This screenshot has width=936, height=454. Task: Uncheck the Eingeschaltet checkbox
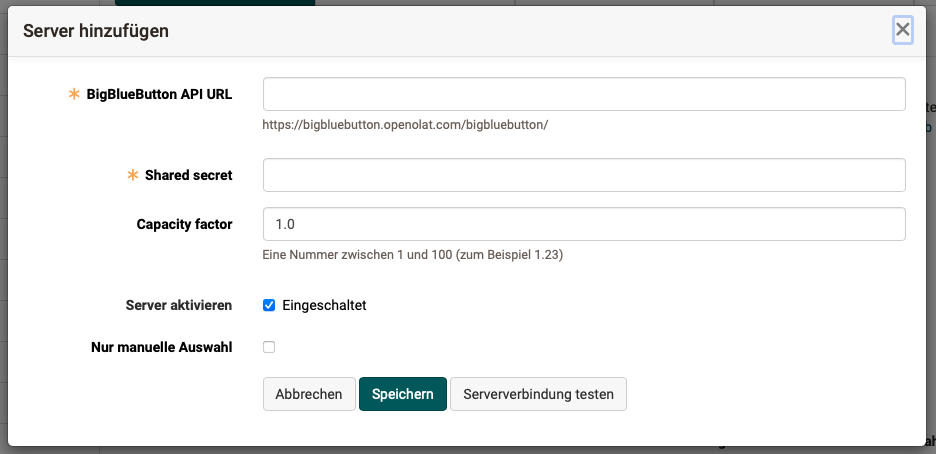click(x=269, y=305)
